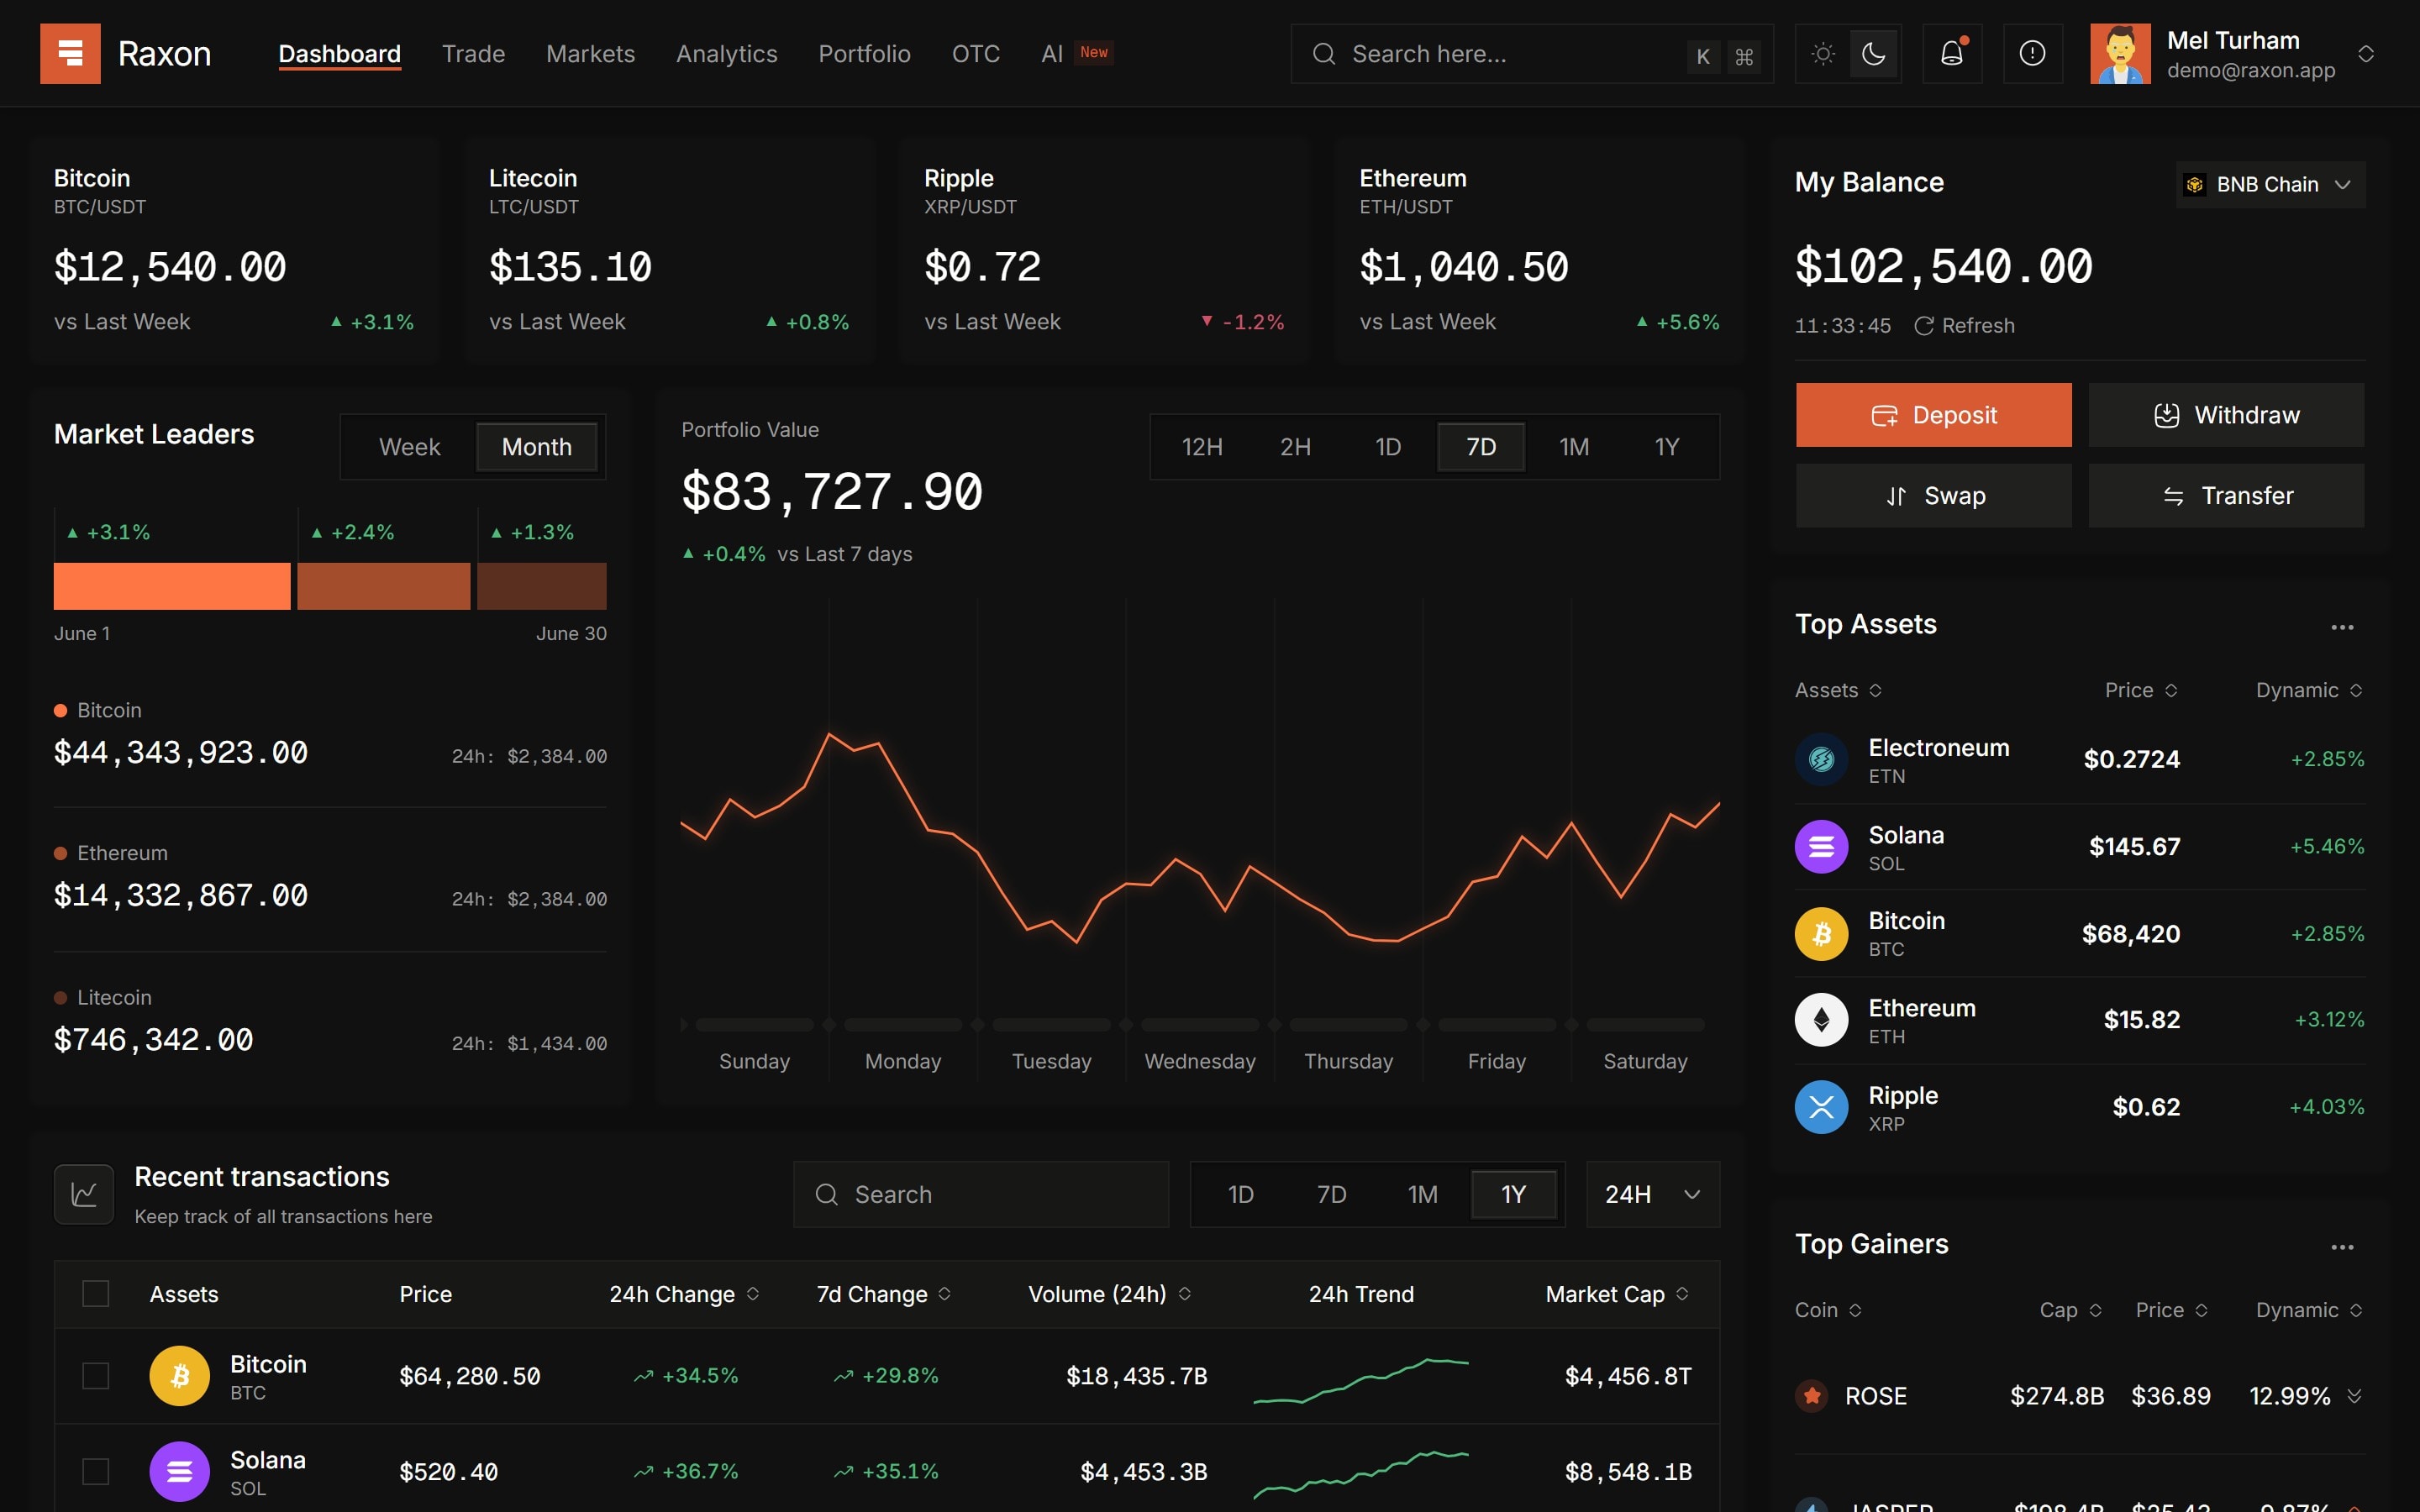Click the top Search here field
Image resolution: width=2420 pixels, height=1512 pixels.
point(1531,54)
